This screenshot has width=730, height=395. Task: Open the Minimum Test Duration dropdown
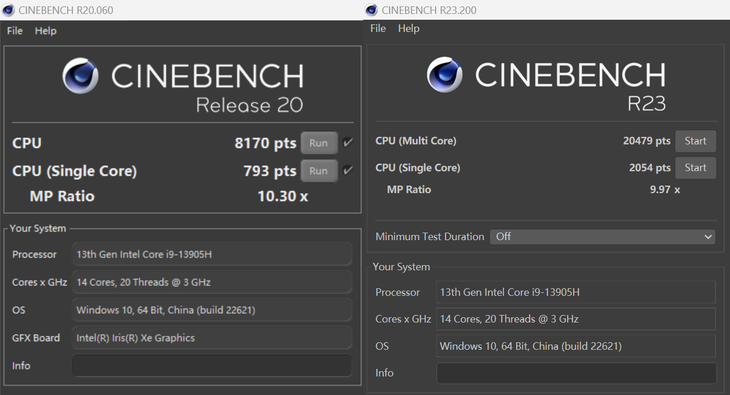point(603,237)
